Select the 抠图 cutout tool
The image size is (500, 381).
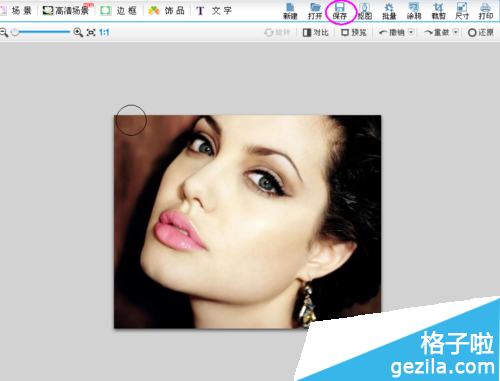pyautogui.click(x=365, y=11)
